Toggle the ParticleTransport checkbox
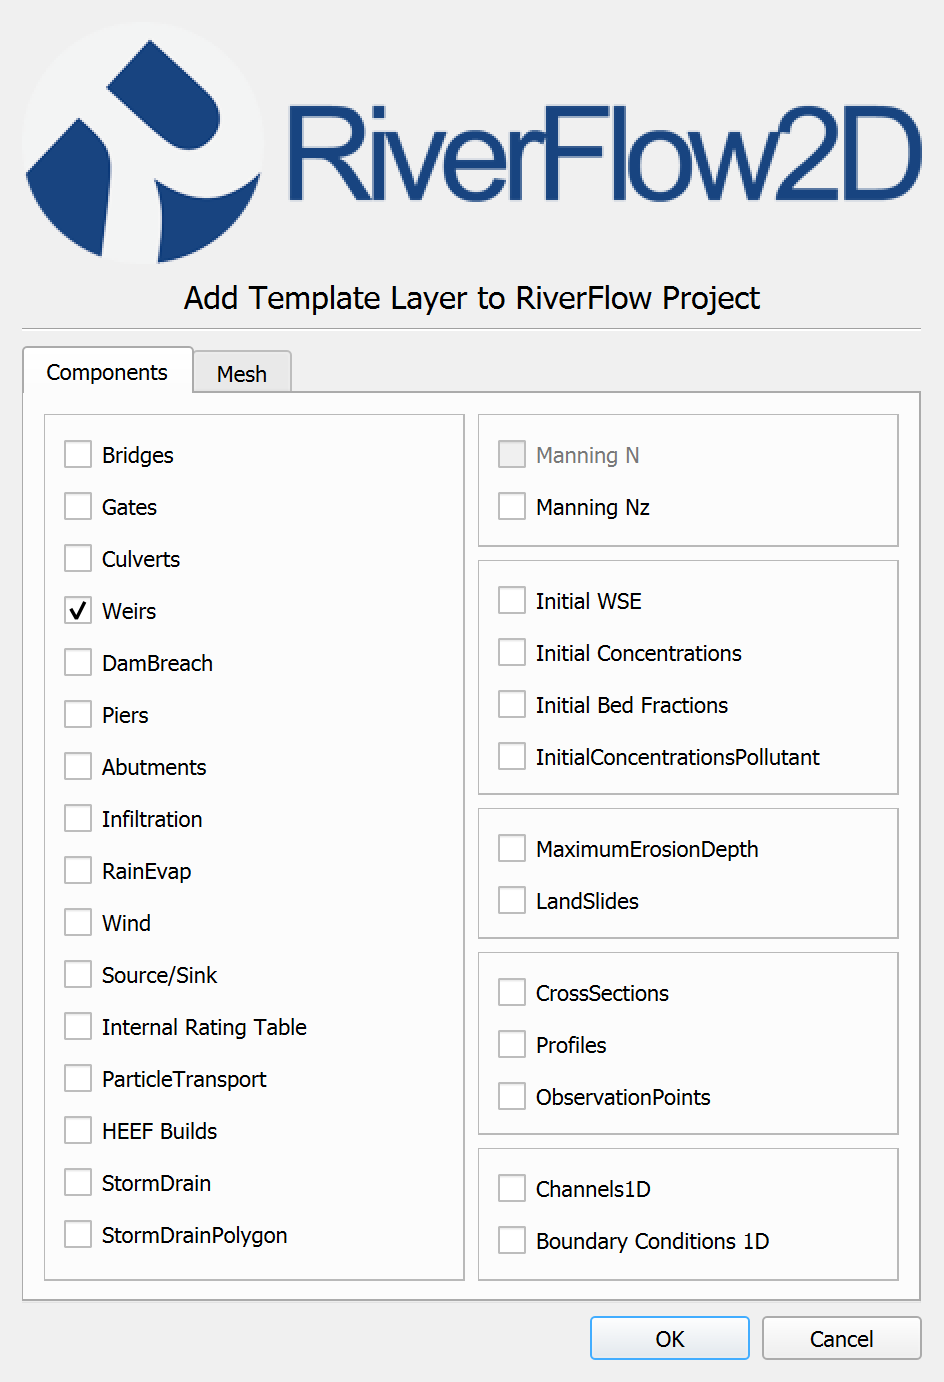 pyautogui.click(x=78, y=1079)
